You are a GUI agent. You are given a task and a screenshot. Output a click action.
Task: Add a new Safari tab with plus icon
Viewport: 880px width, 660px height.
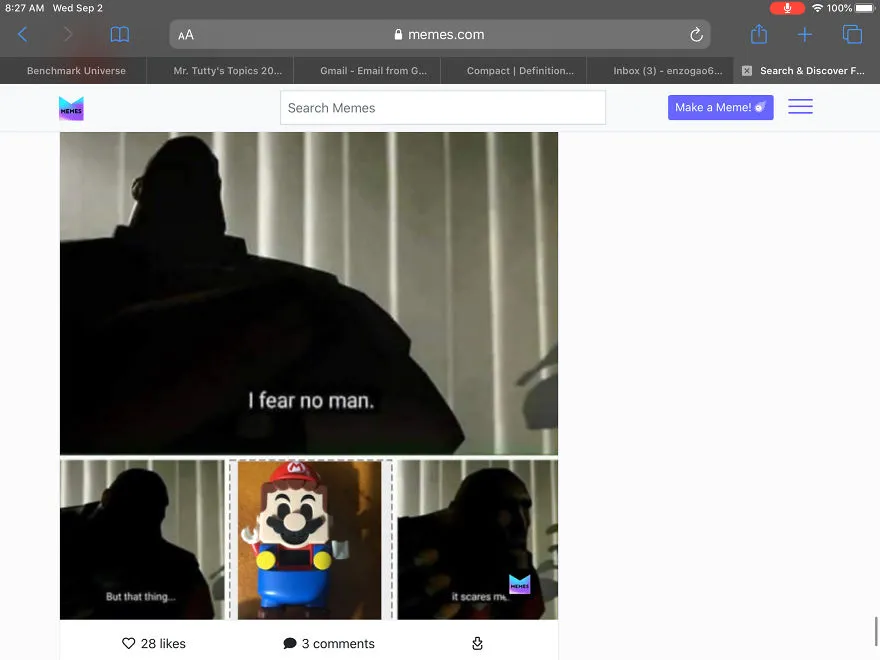coord(804,35)
